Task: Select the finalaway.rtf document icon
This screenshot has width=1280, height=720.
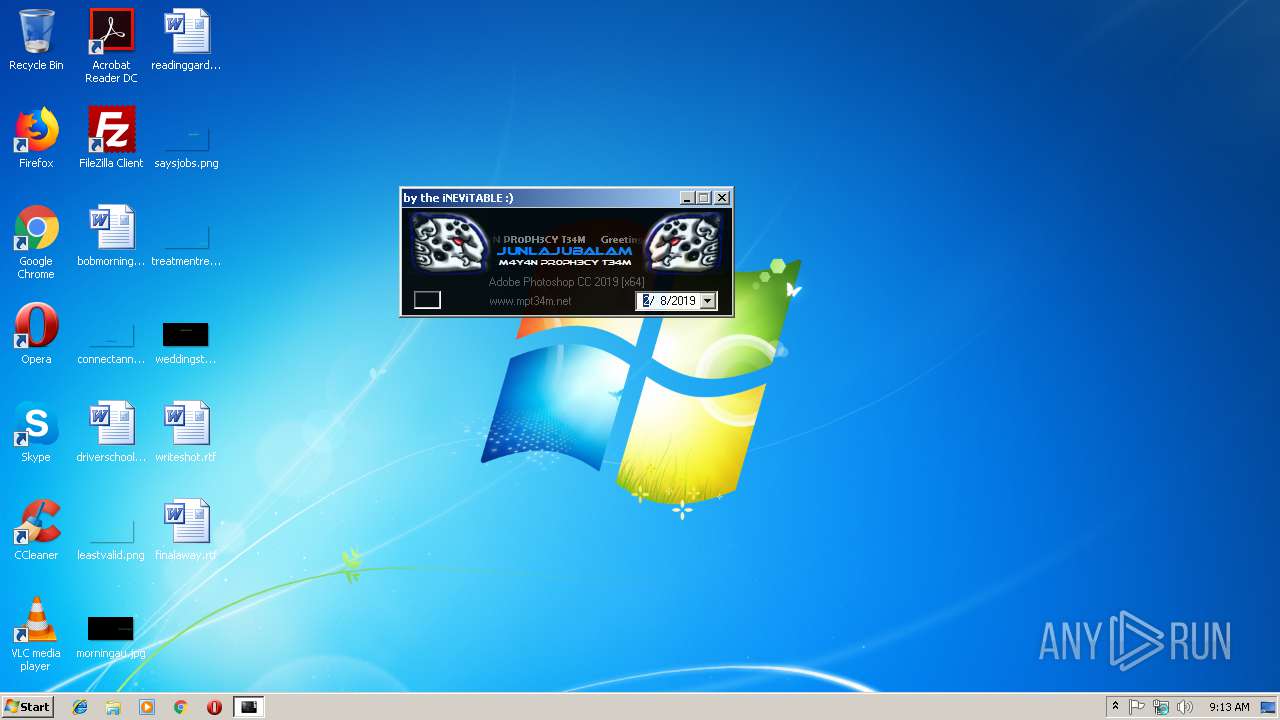Action: 186,531
